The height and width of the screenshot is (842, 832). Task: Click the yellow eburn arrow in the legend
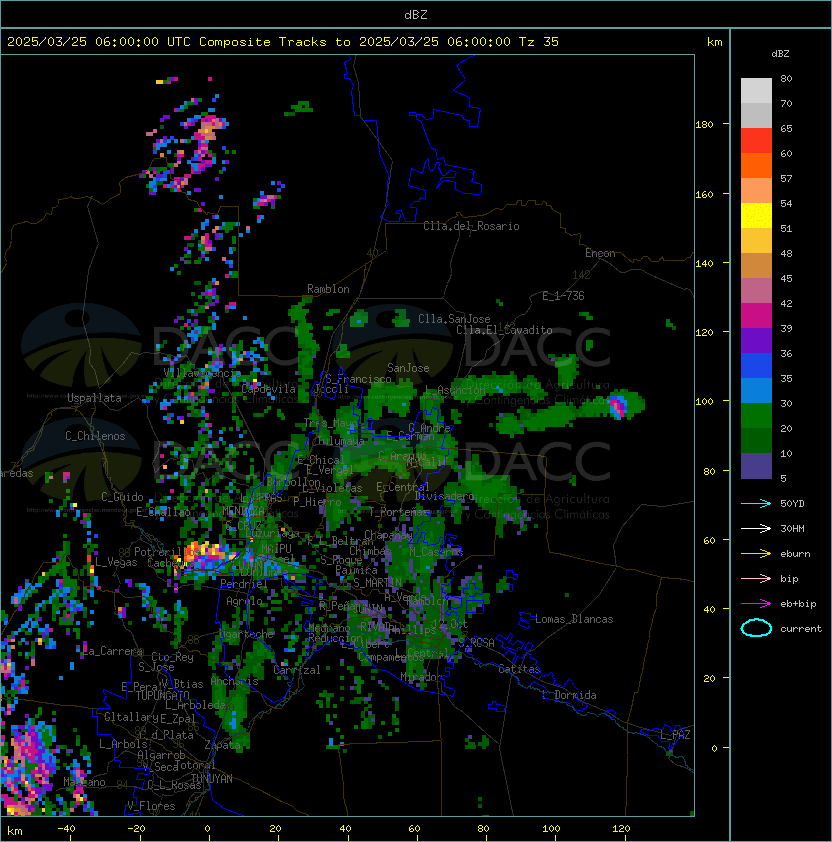tap(756, 554)
